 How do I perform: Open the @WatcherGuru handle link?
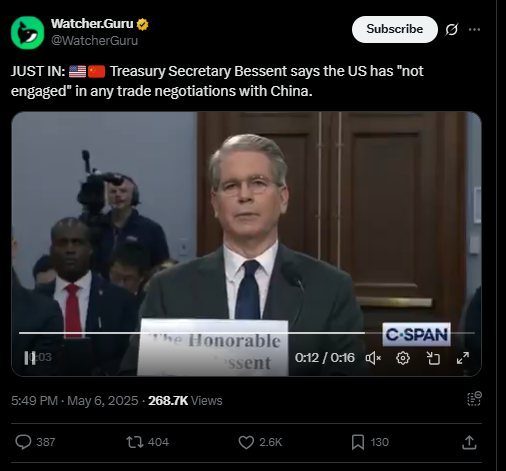pyautogui.click(x=94, y=40)
